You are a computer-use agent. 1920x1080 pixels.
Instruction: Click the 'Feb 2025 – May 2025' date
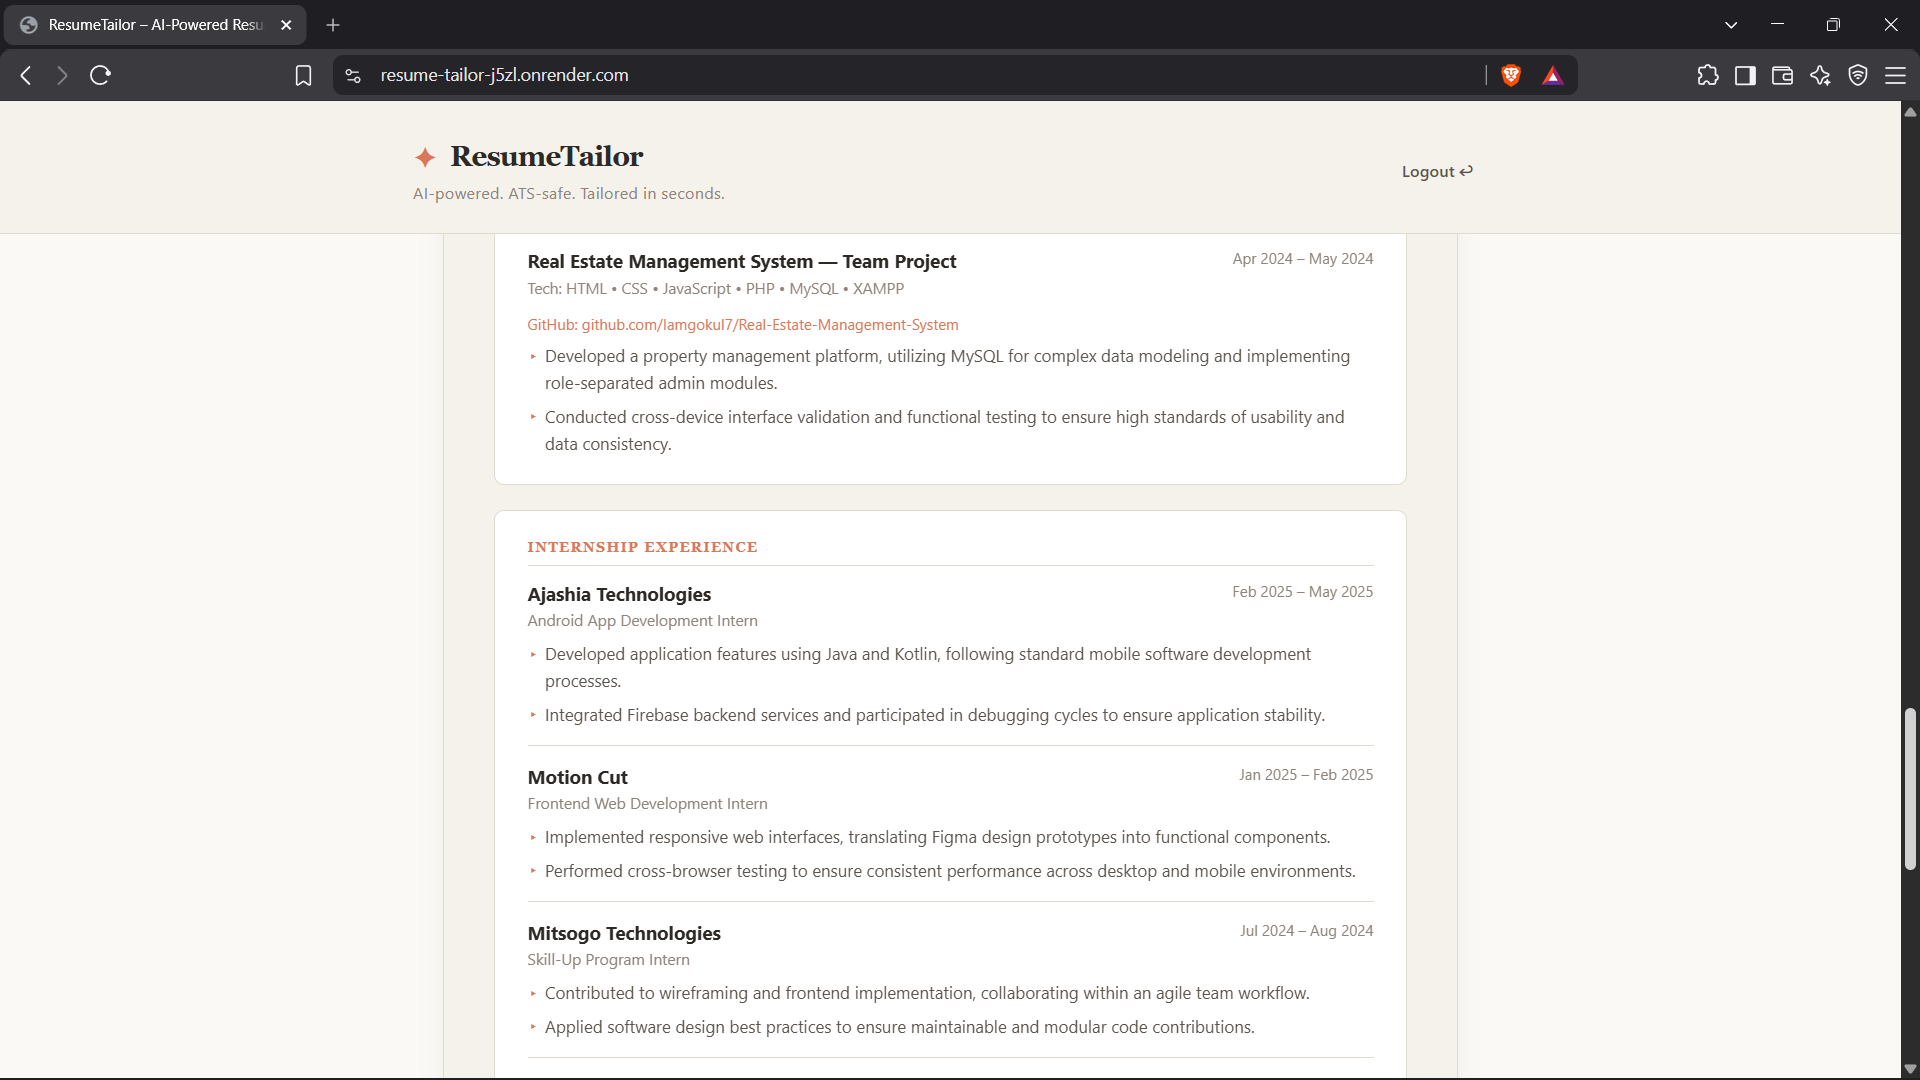(x=1302, y=592)
